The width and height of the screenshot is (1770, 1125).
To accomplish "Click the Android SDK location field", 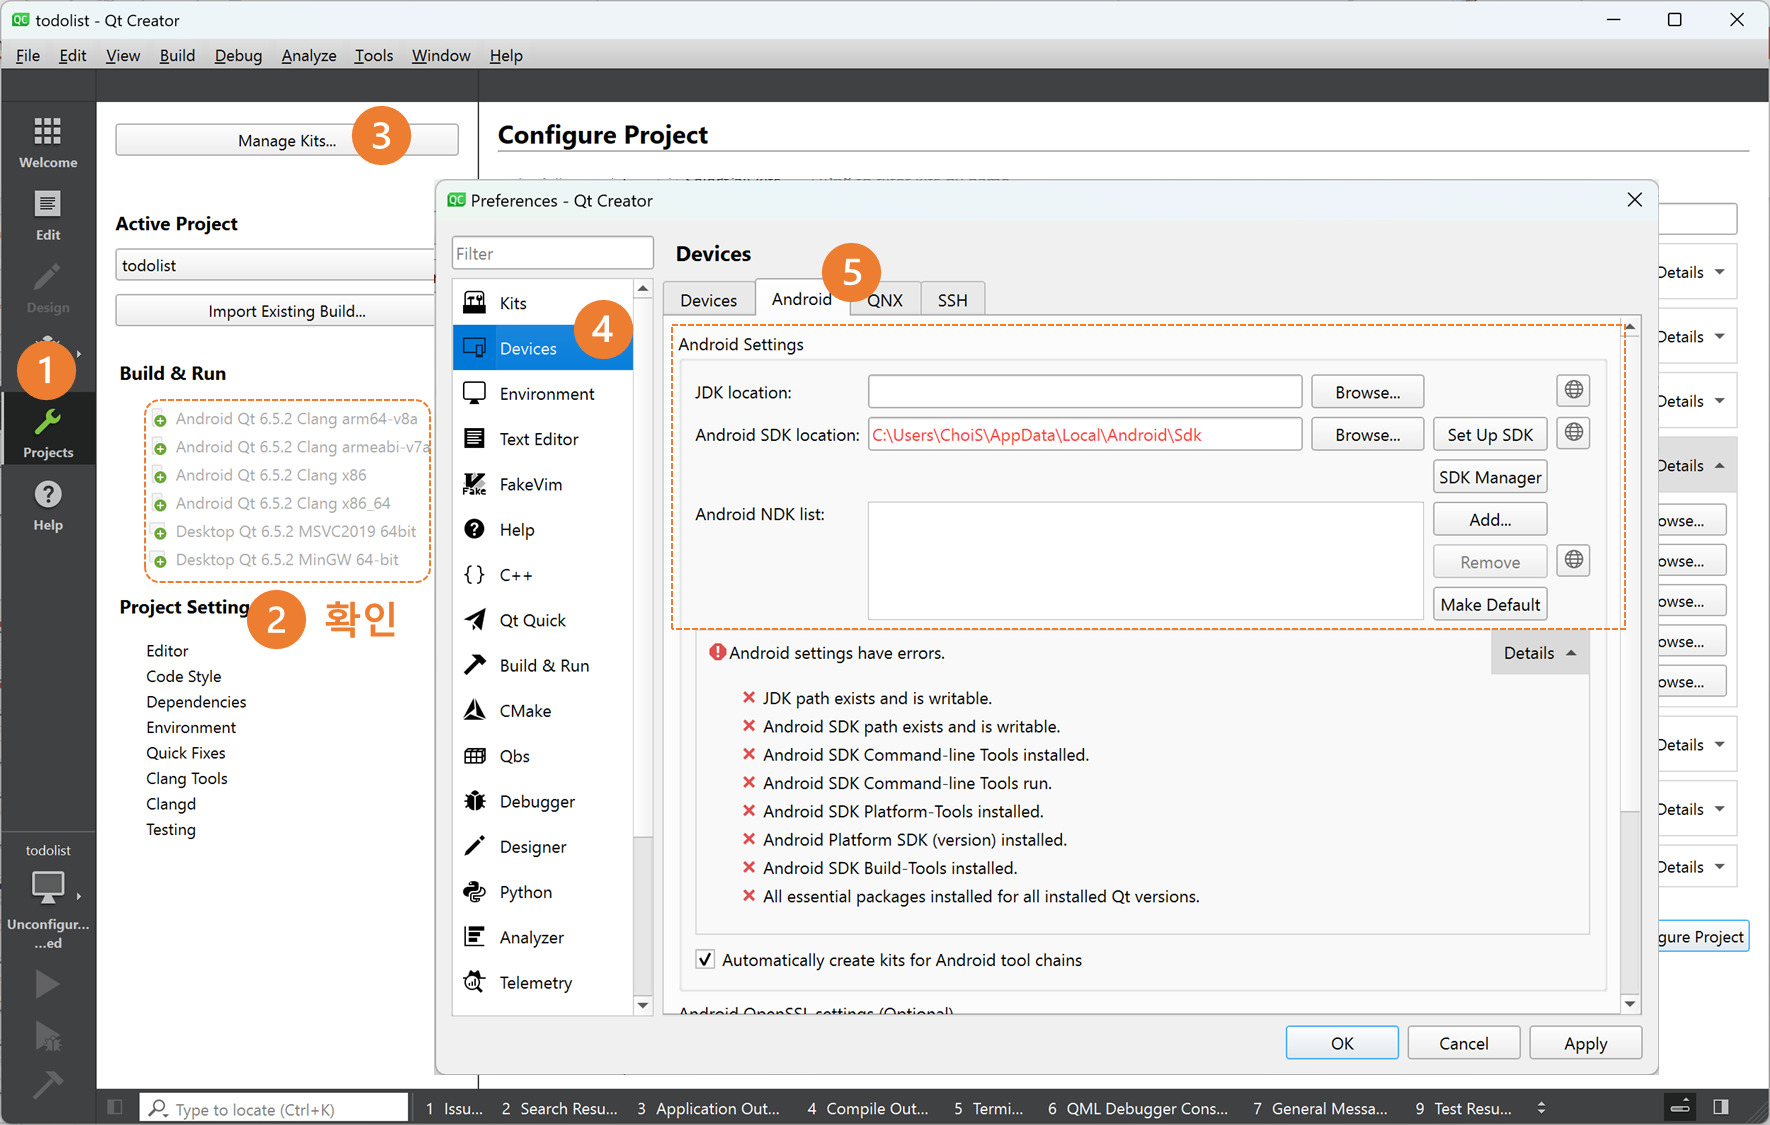I will click(1085, 435).
